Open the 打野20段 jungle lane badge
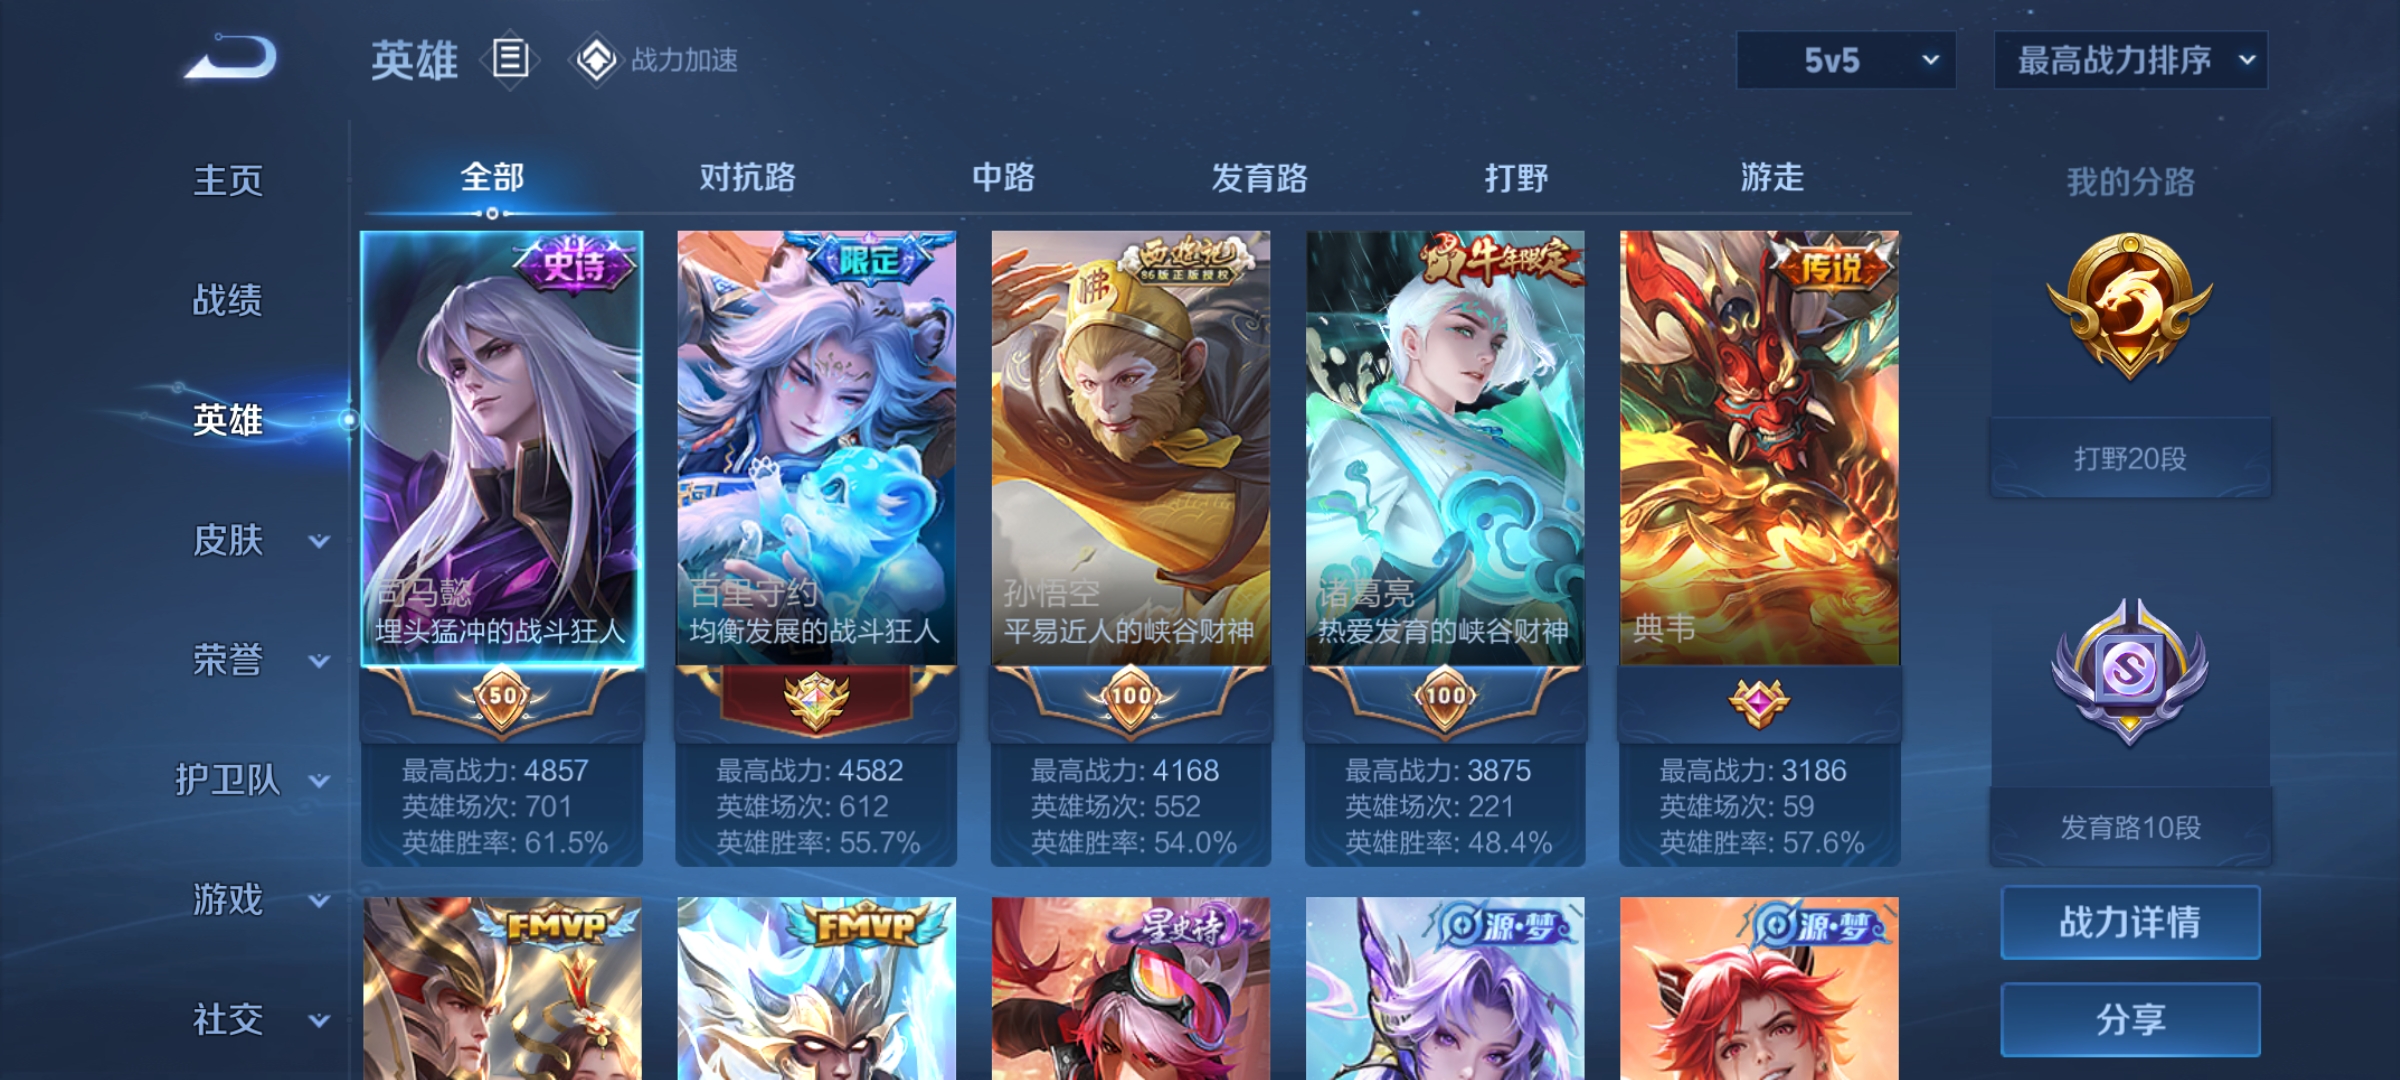 pos(2130,306)
